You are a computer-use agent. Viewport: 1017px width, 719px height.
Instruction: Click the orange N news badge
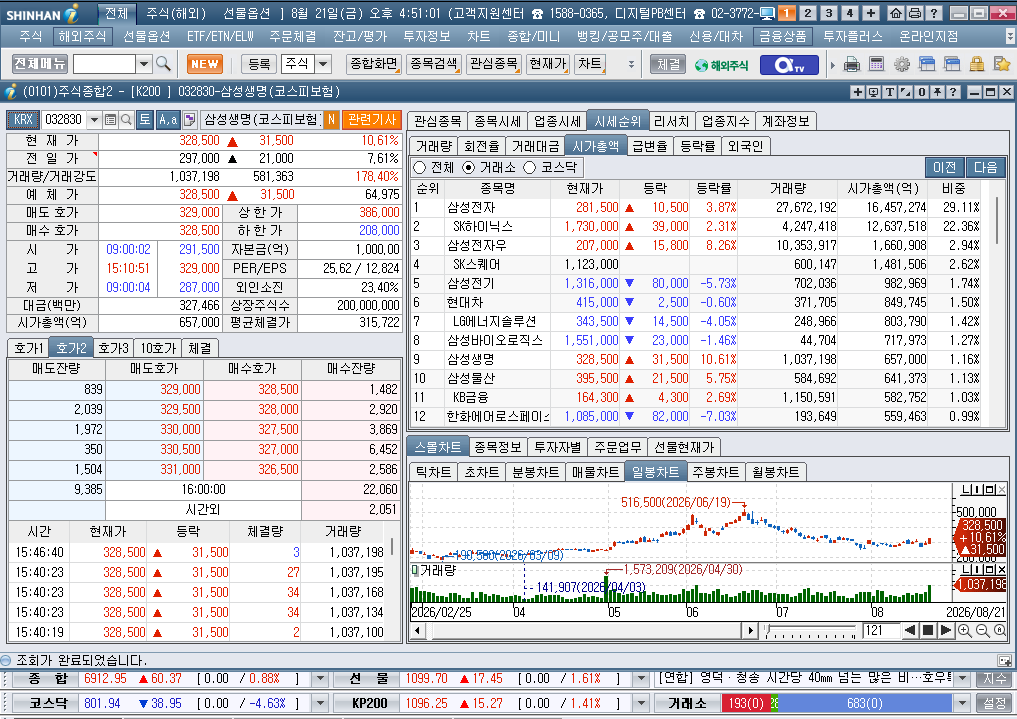click(331, 119)
